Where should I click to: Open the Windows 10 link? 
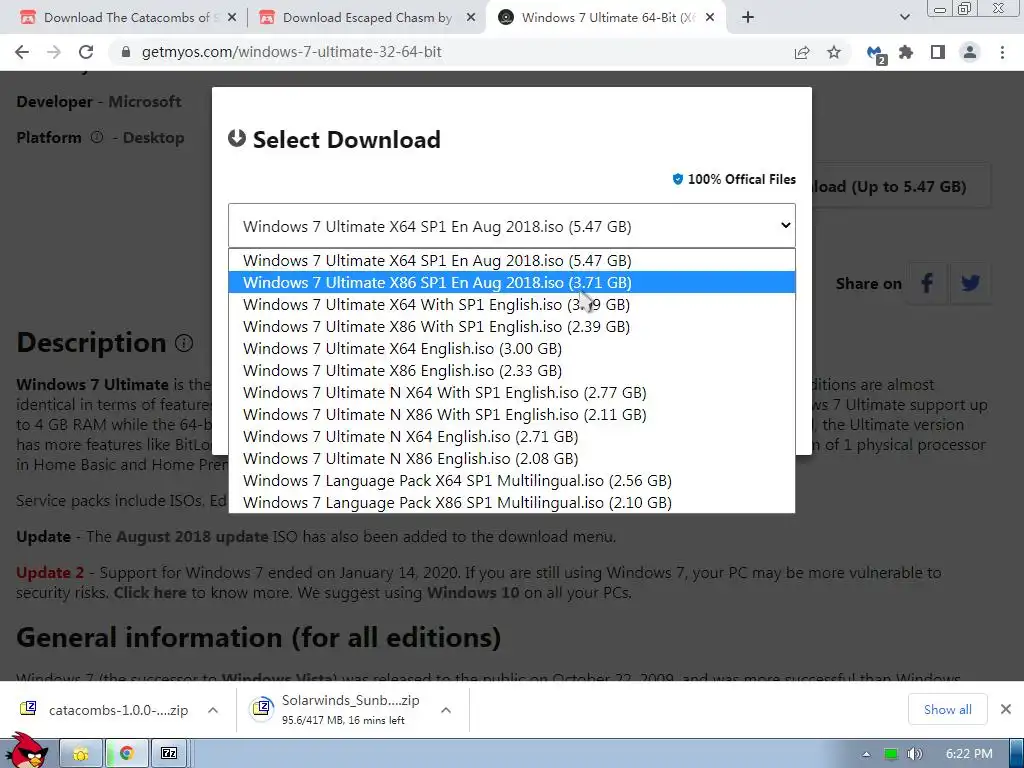pyautogui.click(x=473, y=593)
